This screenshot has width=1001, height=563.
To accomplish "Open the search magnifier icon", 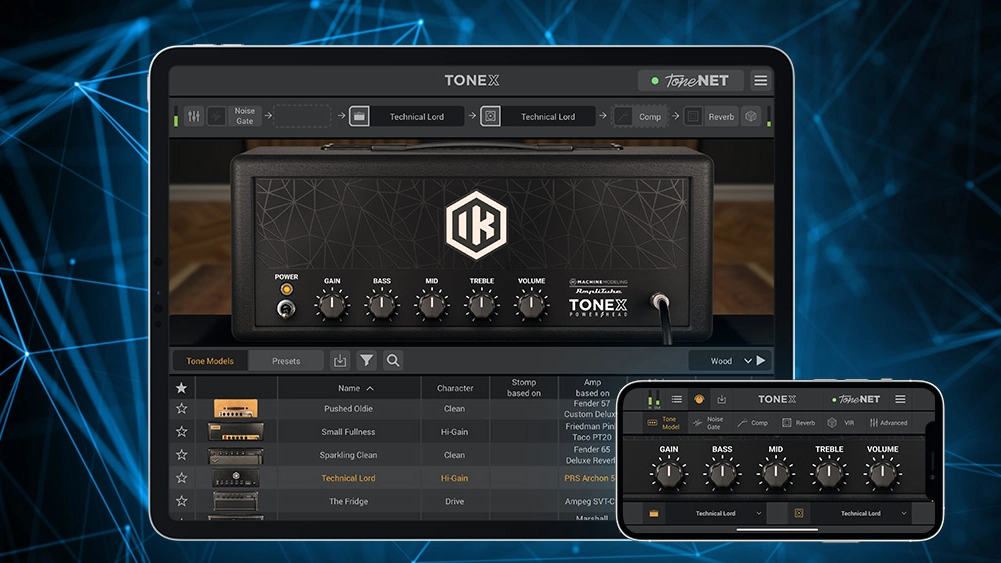I will point(393,361).
